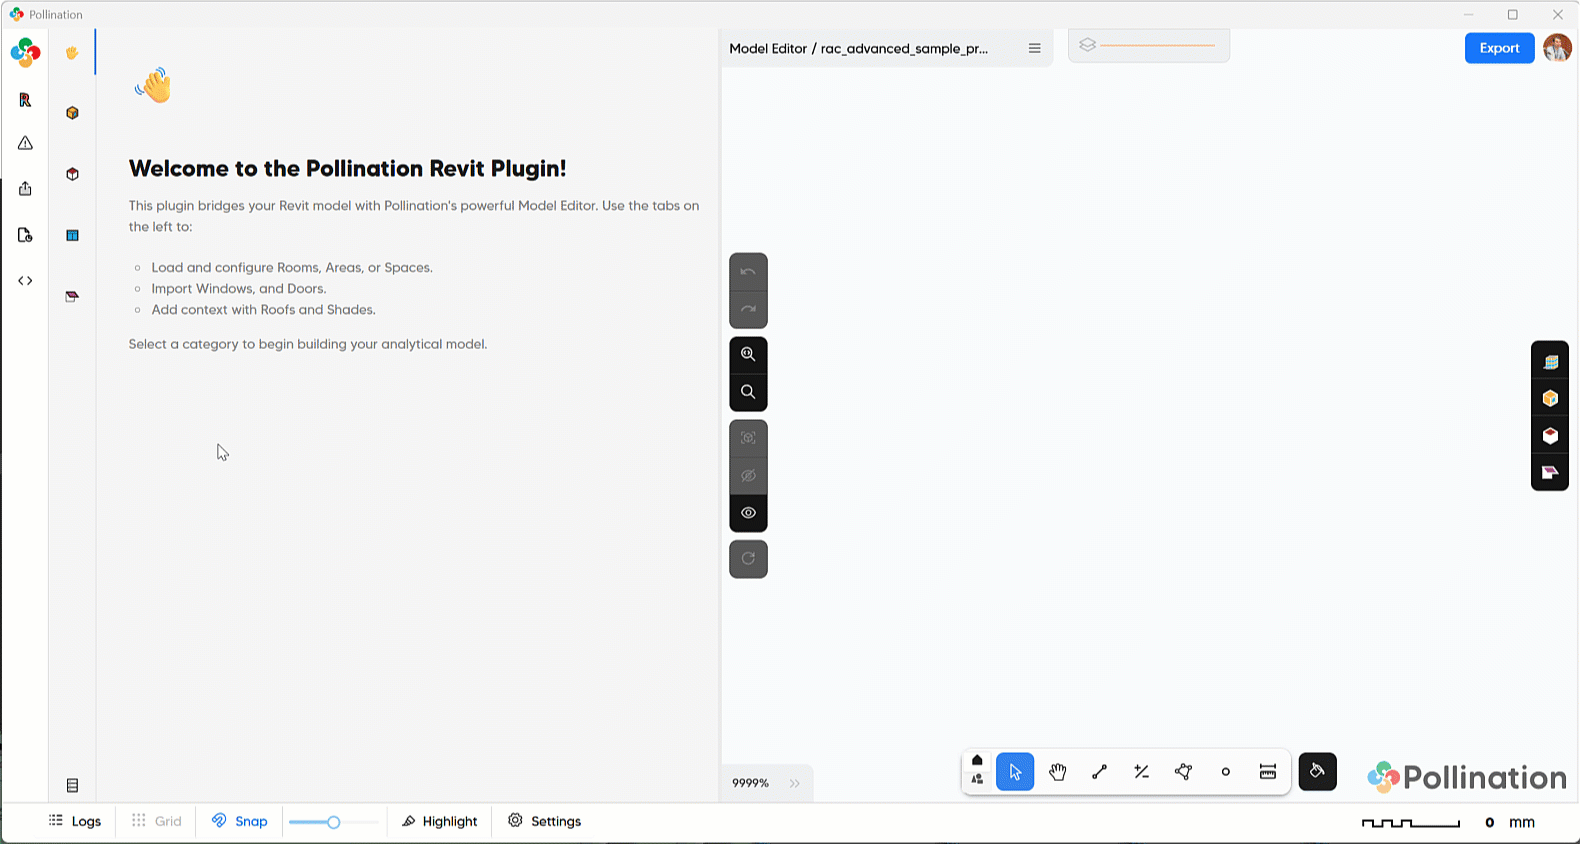Viewport: 1580px width, 844px height.
Task: Click the shade icon in right panel
Action: pos(1551,473)
